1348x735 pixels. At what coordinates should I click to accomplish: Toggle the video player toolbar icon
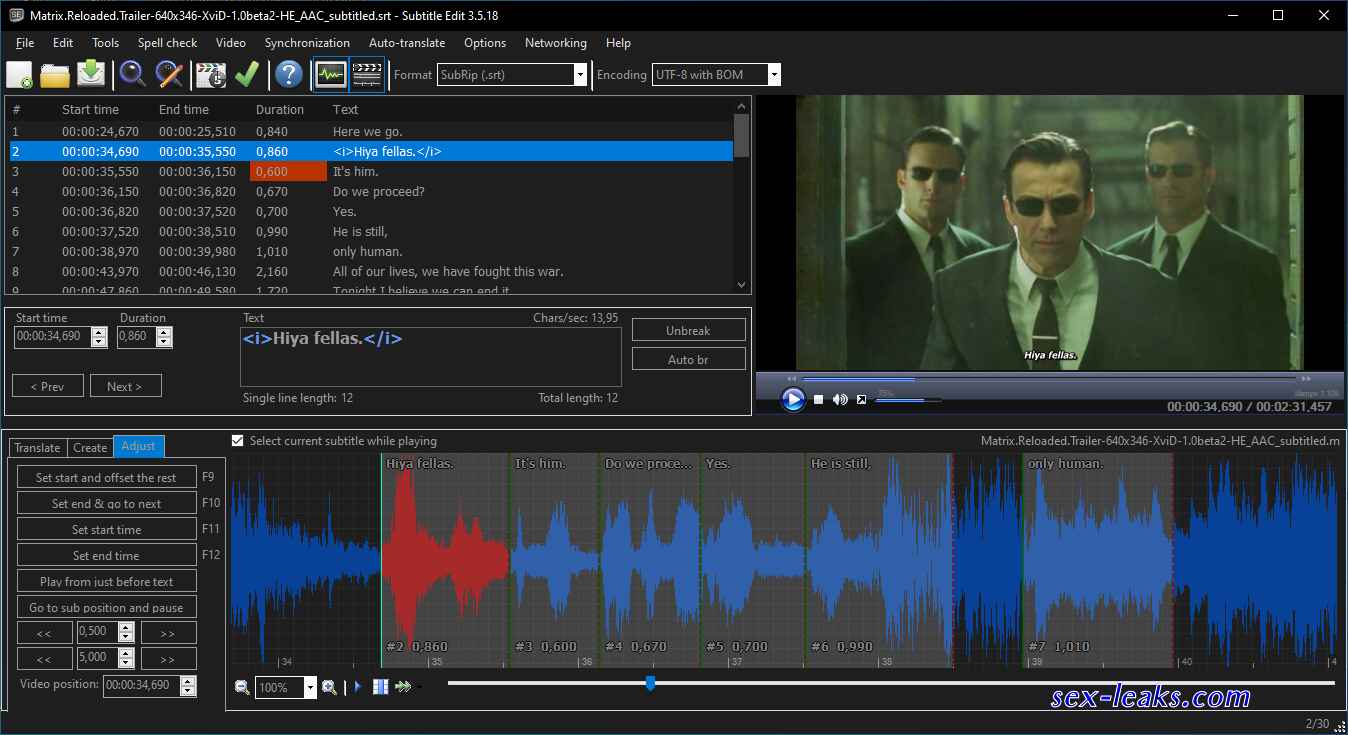[x=368, y=74]
